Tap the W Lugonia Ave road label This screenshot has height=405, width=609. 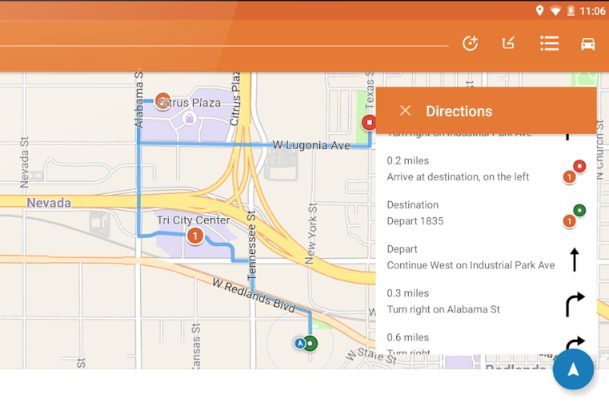pyautogui.click(x=311, y=146)
